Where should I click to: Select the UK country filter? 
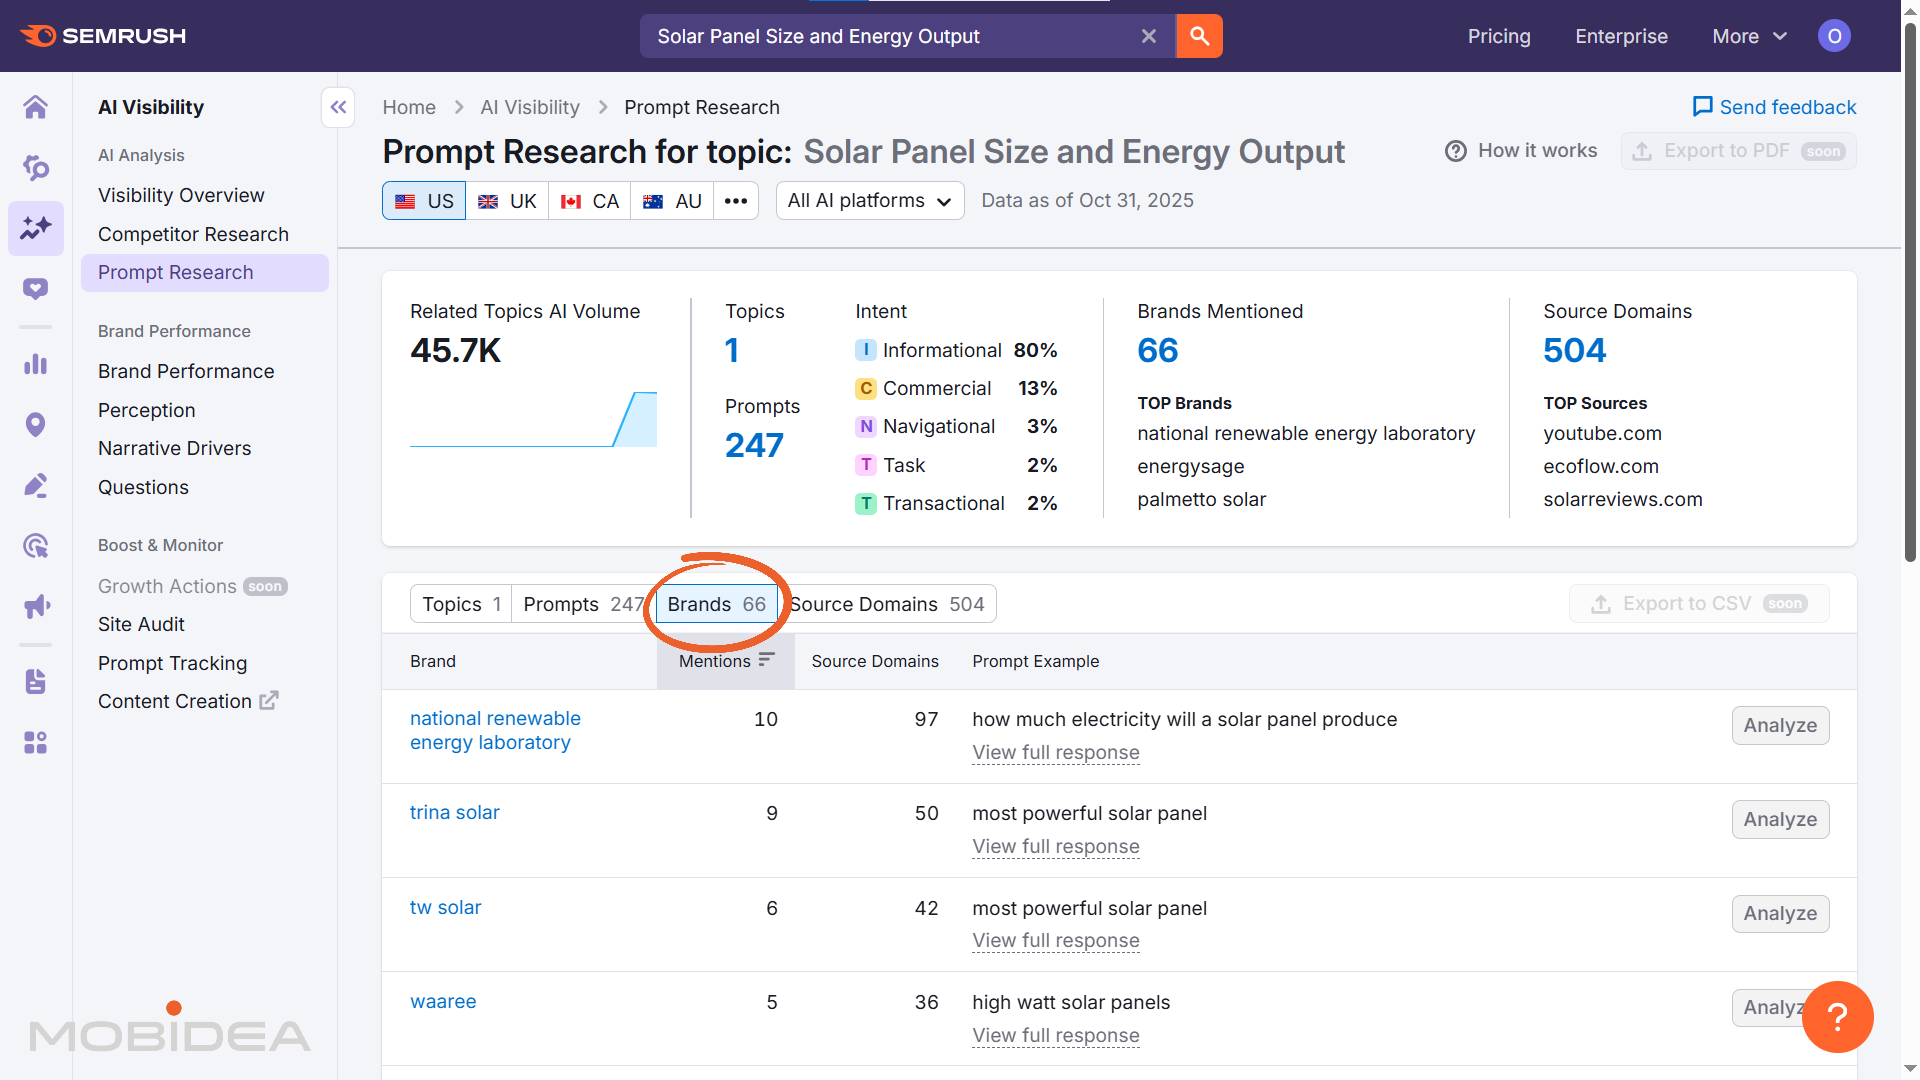[507, 200]
